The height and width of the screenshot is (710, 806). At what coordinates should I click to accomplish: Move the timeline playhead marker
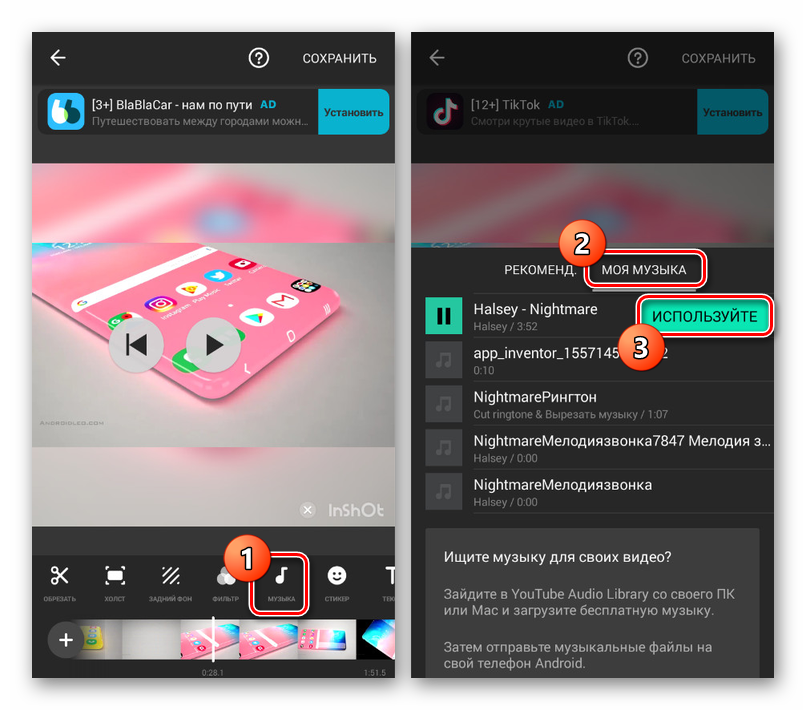[213, 640]
